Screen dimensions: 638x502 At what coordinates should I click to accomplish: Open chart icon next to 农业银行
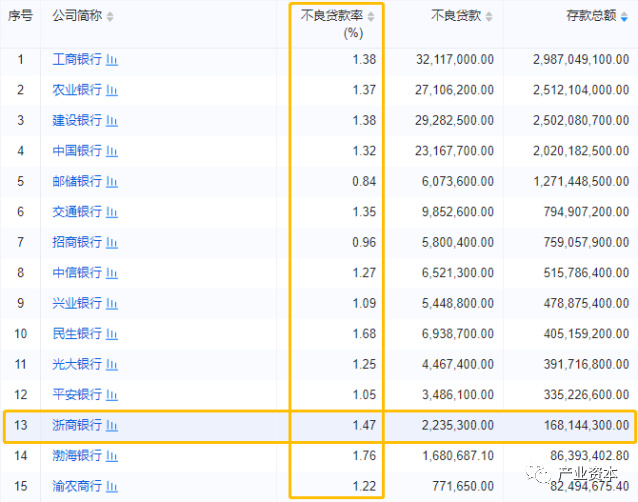point(112,90)
